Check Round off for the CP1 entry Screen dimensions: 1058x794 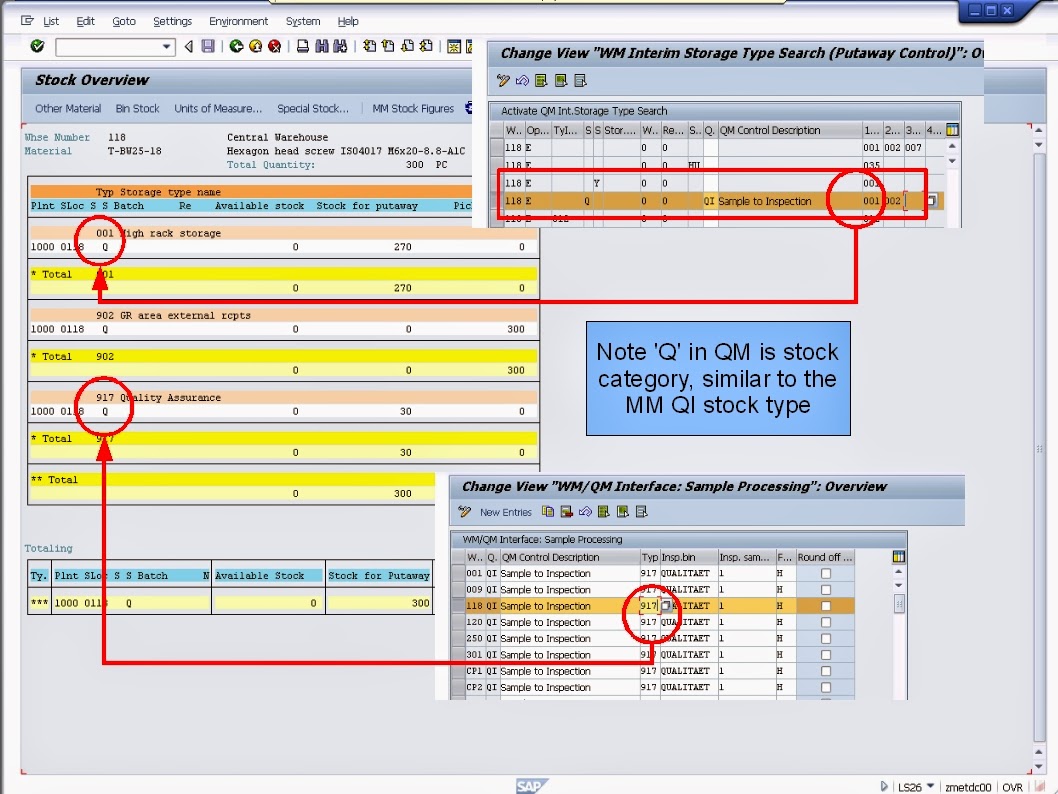point(827,671)
